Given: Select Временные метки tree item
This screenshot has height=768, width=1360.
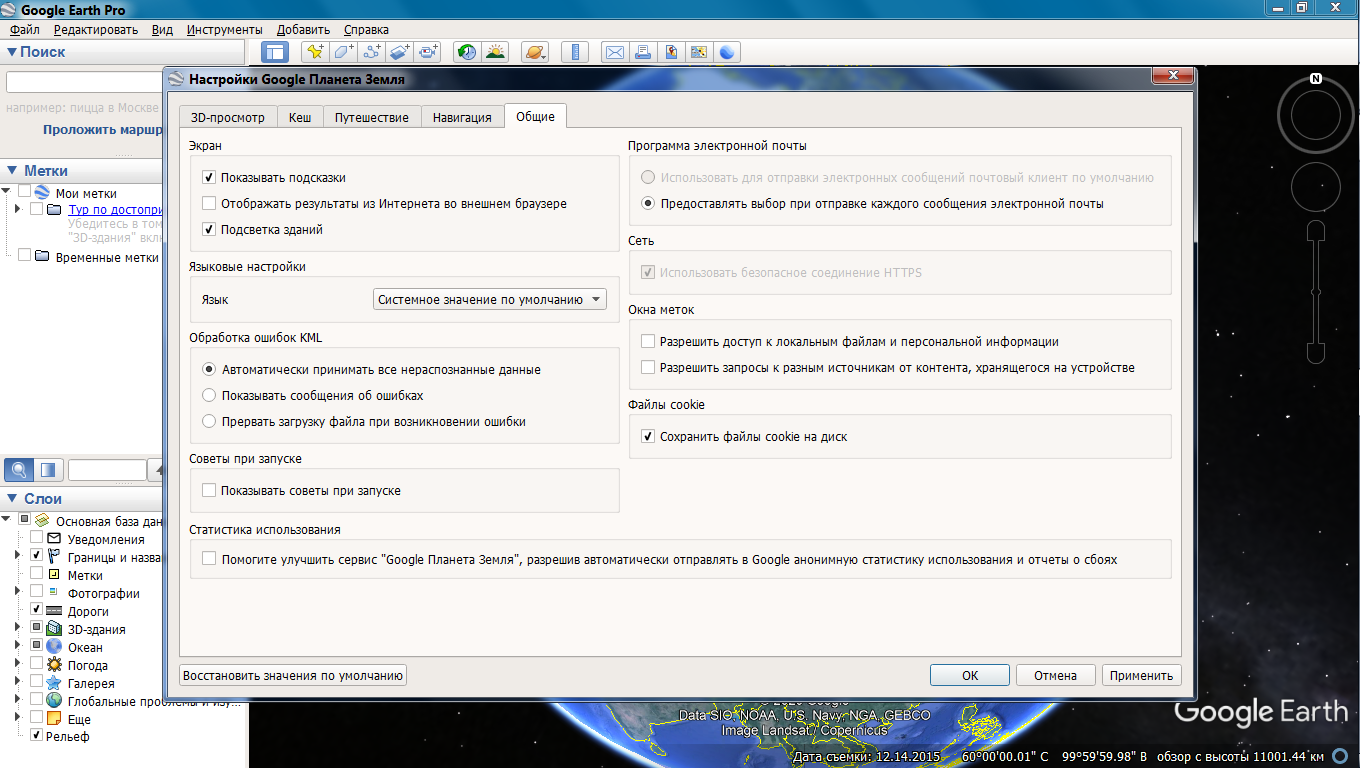Looking at the screenshot, I should click(x=106, y=257).
